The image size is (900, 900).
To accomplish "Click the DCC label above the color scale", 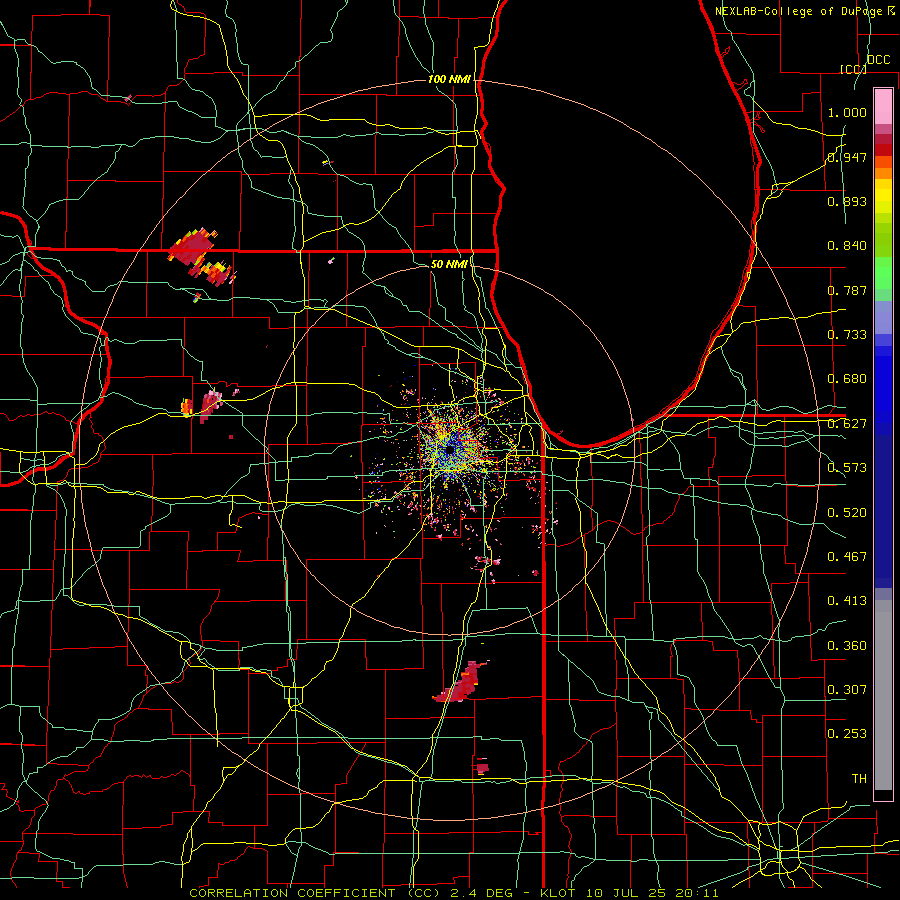I will click(878, 60).
